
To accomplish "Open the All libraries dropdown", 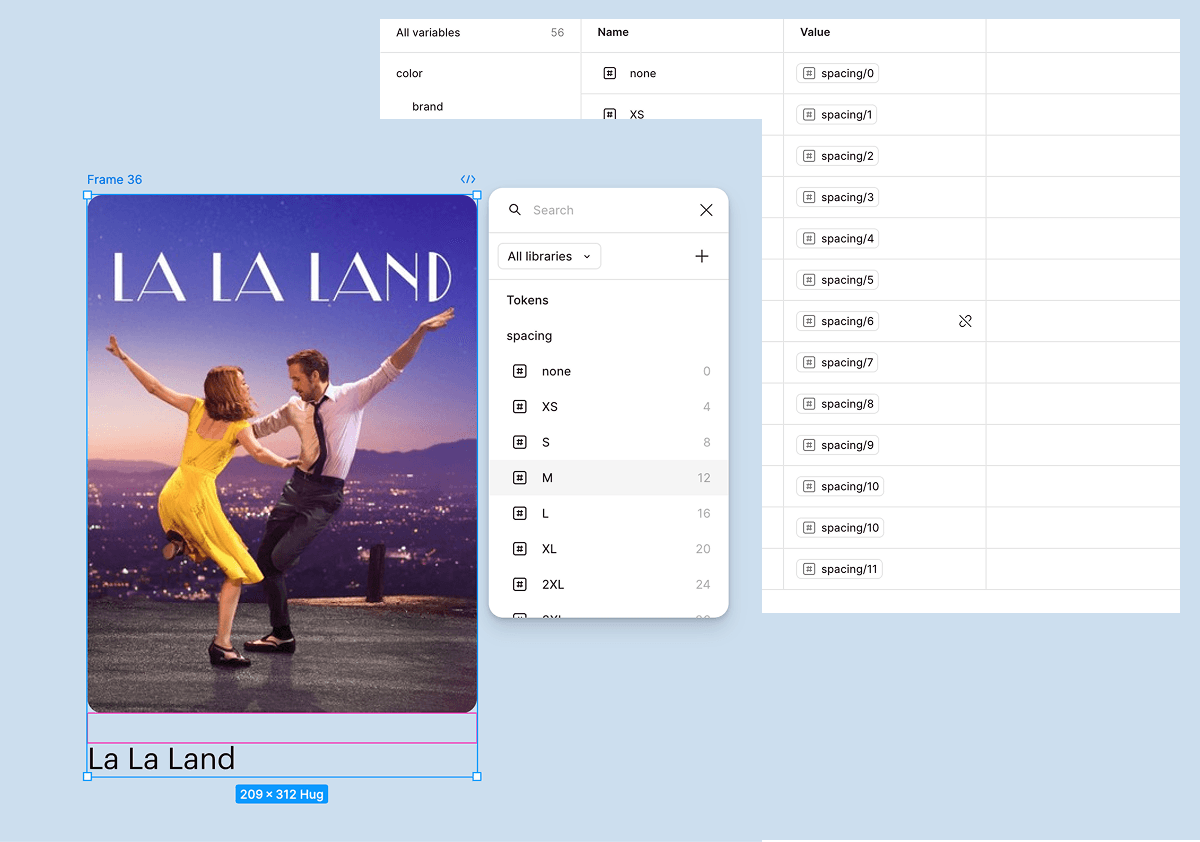I will 549,256.
